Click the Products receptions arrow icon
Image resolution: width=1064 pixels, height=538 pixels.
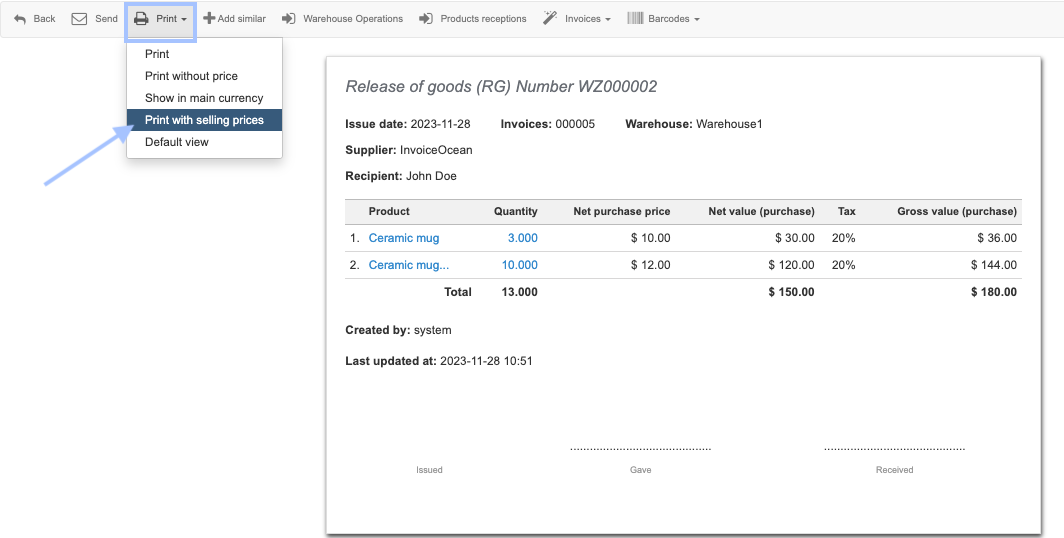(425, 19)
